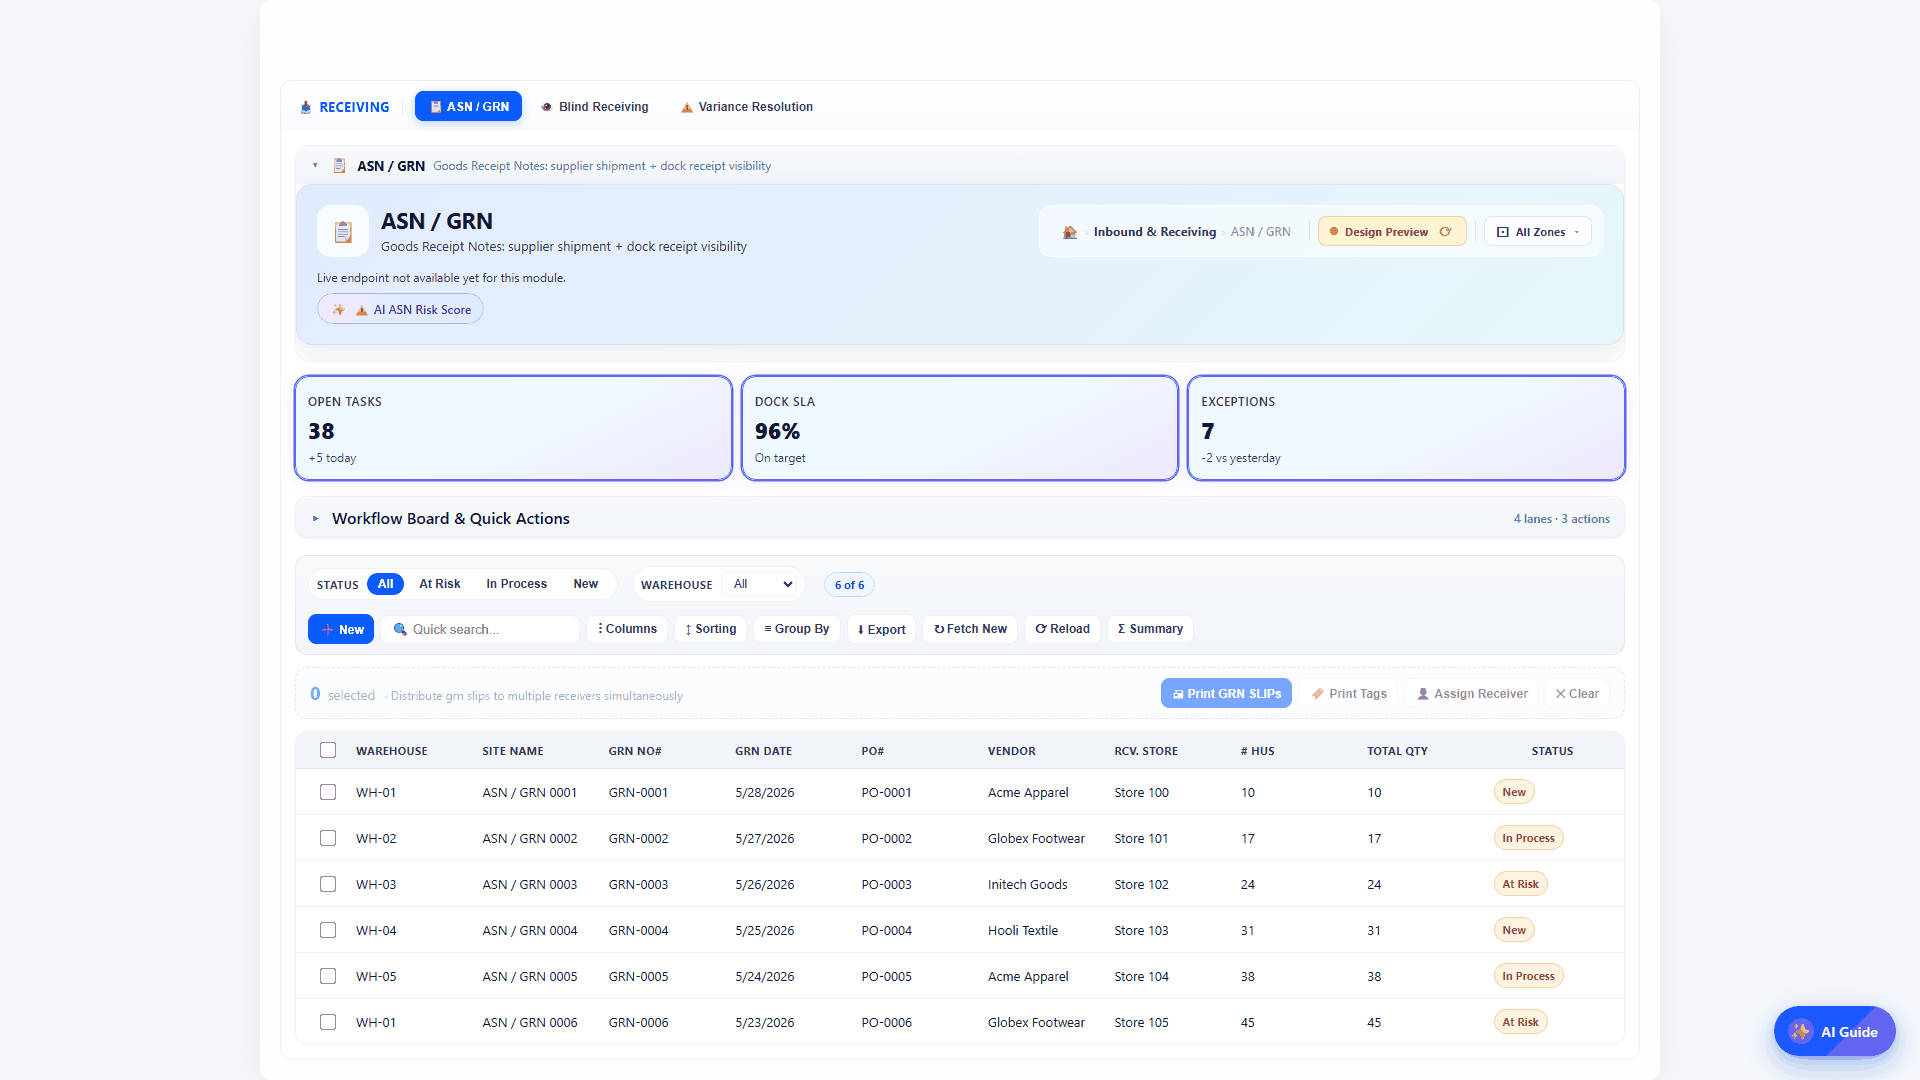Click the Design Preview badge

pyautogui.click(x=1392, y=232)
